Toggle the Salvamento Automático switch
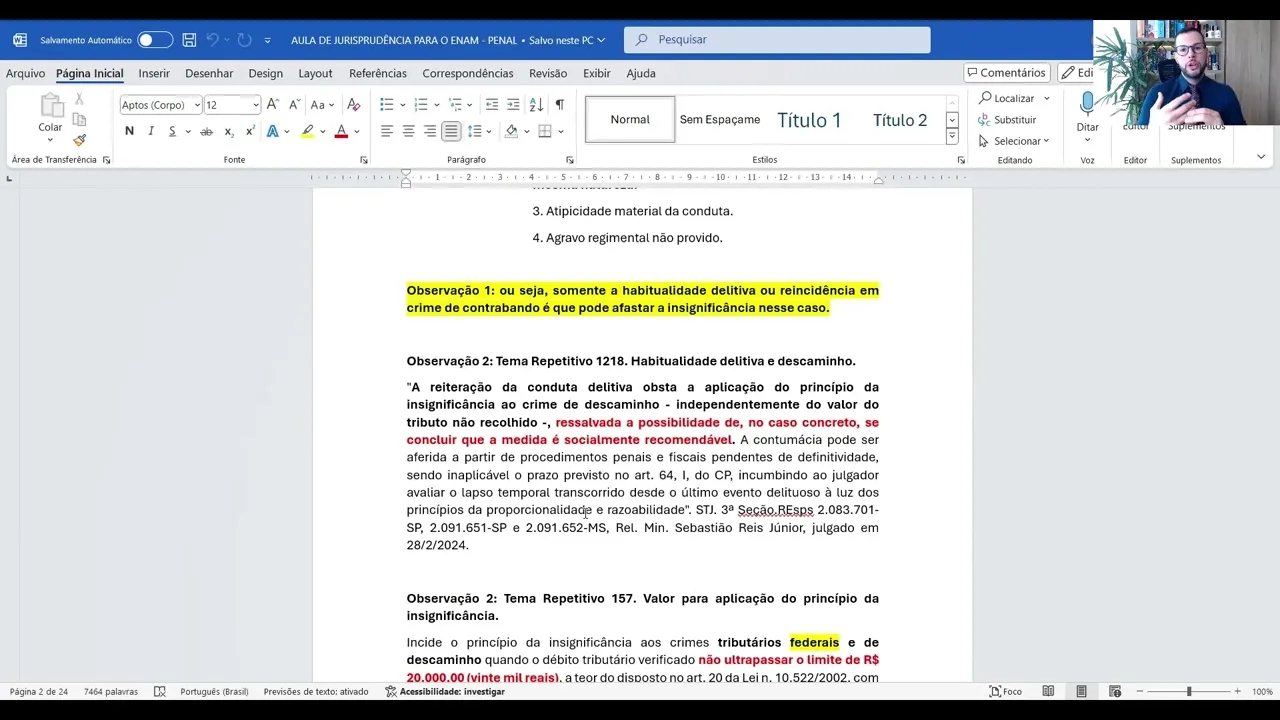Viewport: 1280px width, 720px height. [155, 40]
